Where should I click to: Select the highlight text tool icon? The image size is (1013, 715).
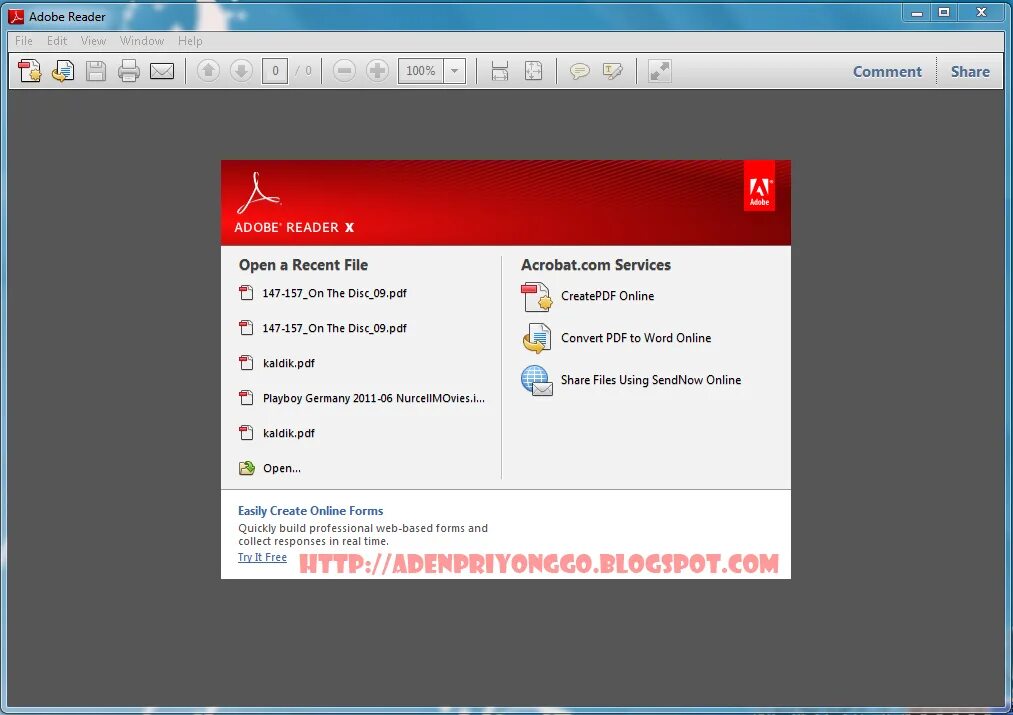tap(612, 70)
